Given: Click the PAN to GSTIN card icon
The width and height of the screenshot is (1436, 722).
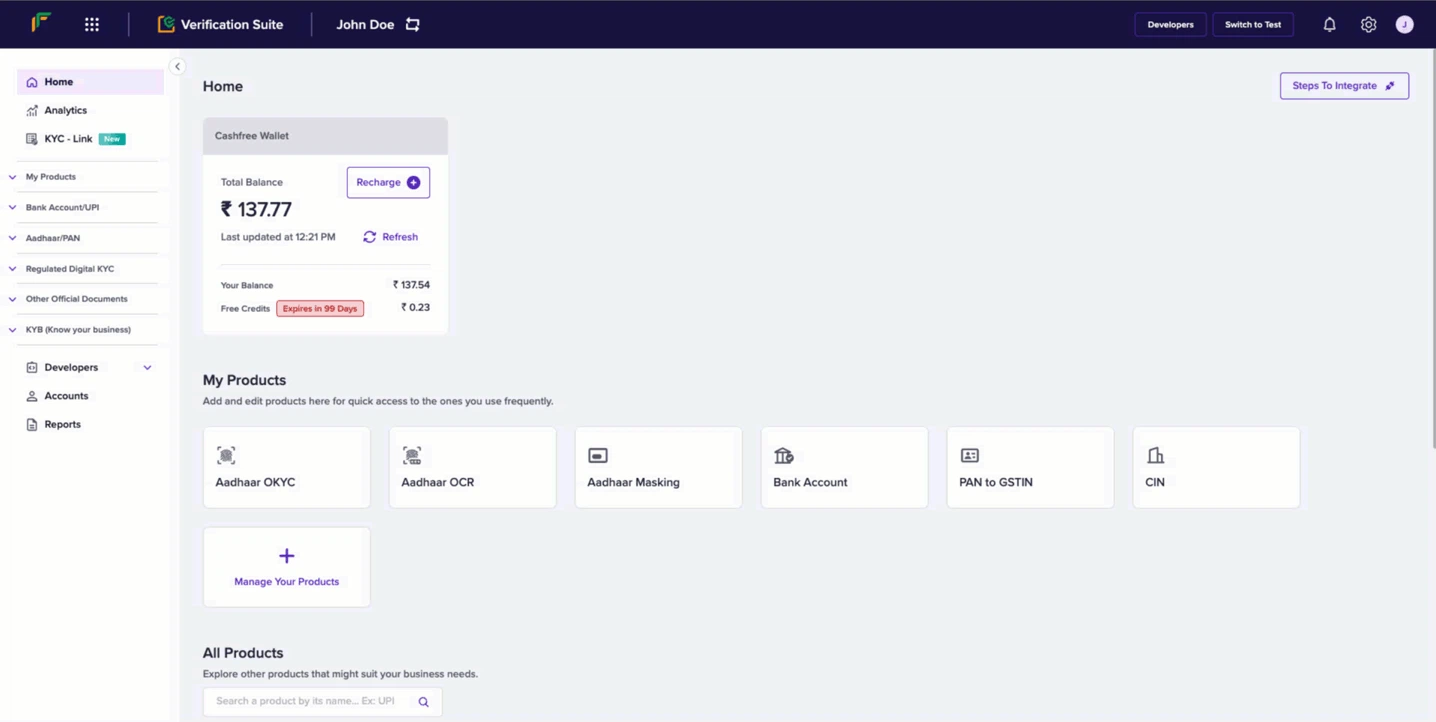Looking at the screenshot, I should tap(970, 455).
